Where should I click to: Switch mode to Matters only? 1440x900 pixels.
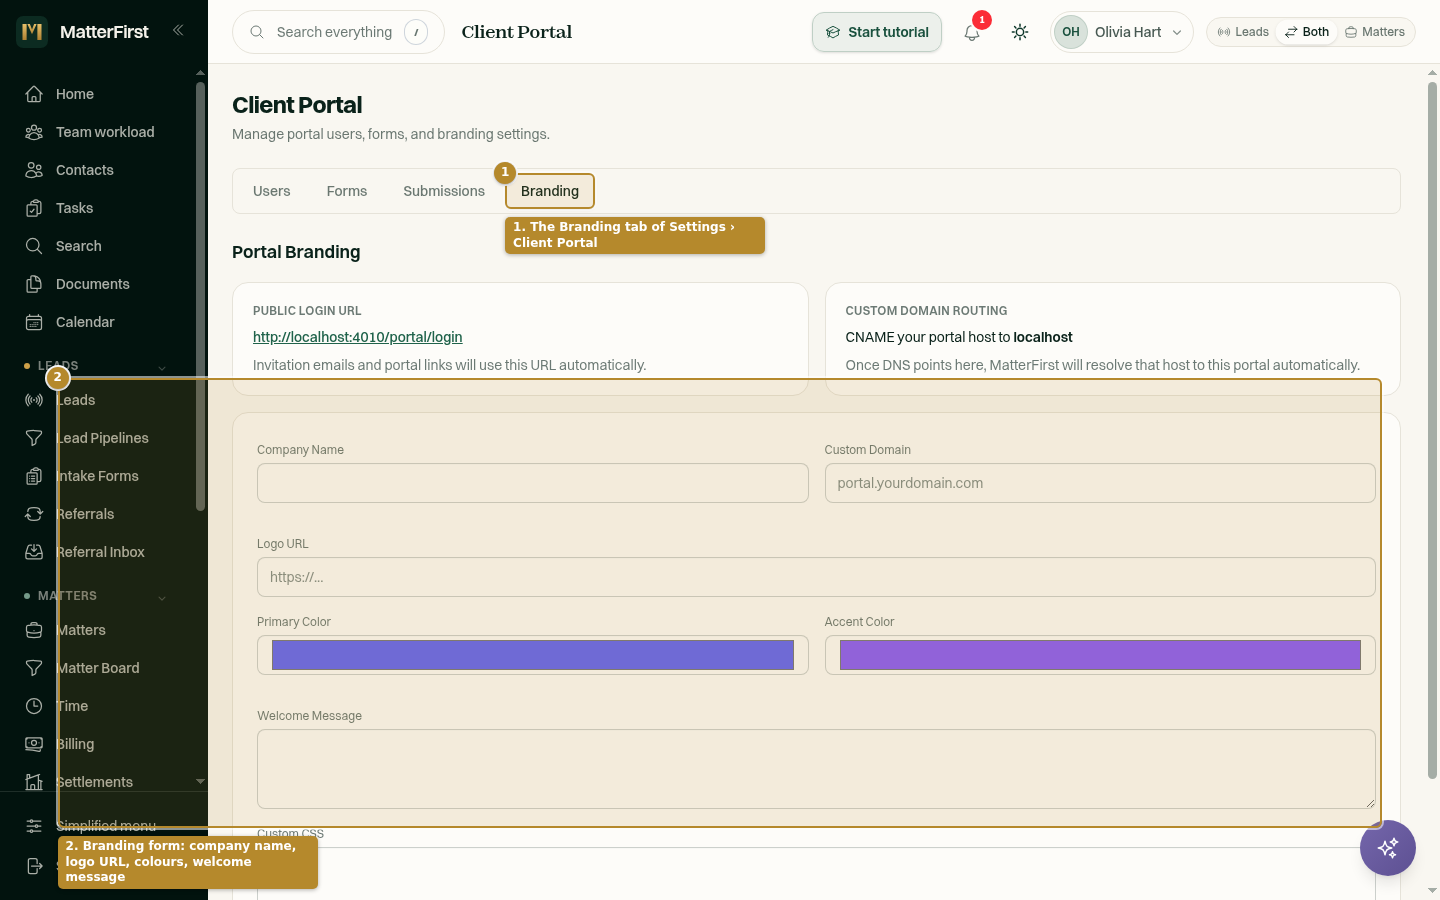pyautogui.click(x=1375, y=32)
